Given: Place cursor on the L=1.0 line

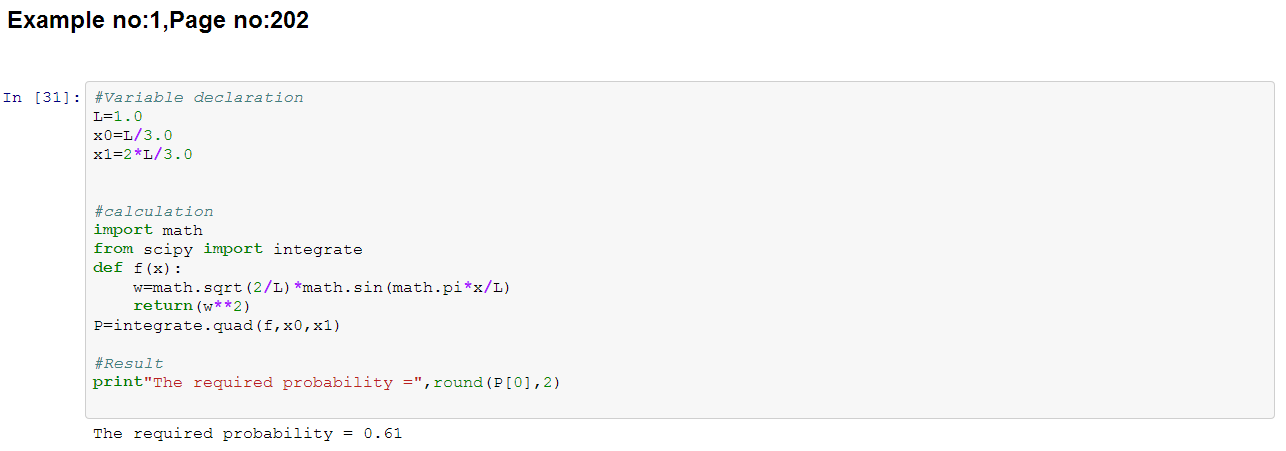Looking at the screenshot, I should pos(118,117).
